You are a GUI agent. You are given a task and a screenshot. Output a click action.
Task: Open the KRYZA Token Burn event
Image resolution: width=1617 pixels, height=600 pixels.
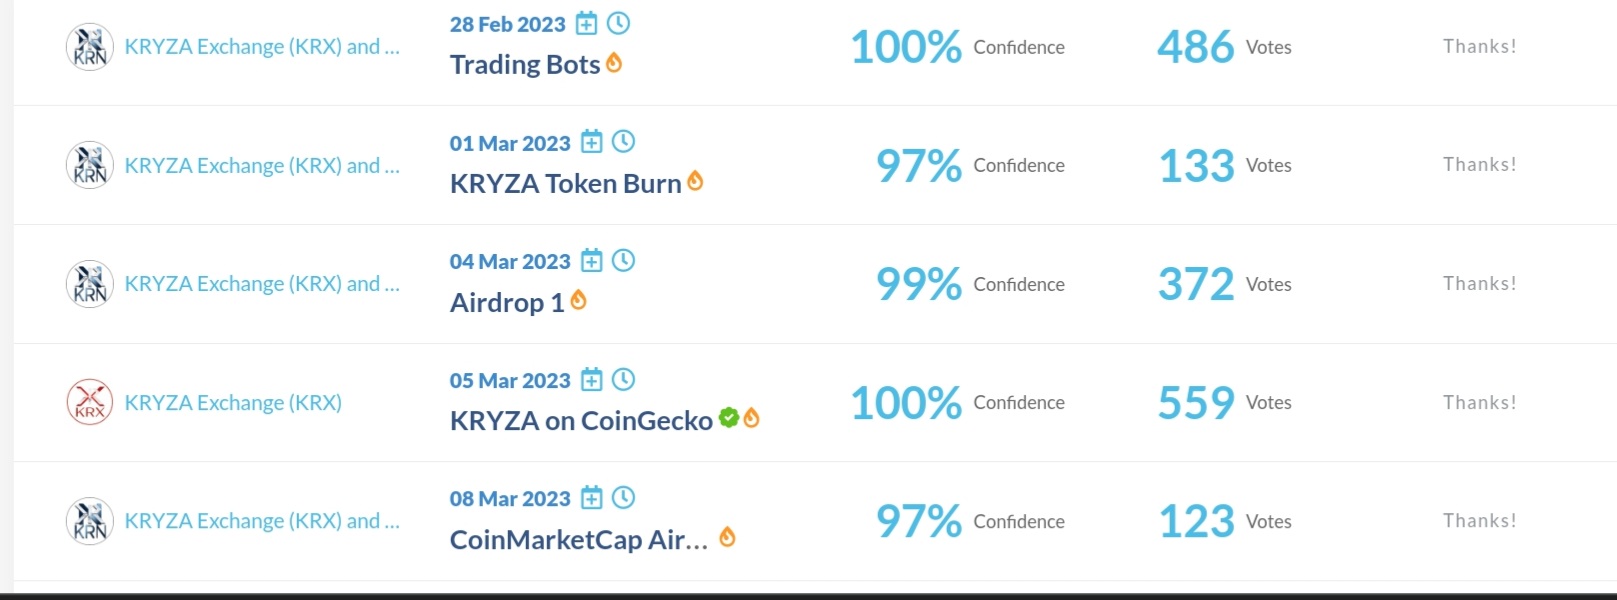tap(566, 184)
